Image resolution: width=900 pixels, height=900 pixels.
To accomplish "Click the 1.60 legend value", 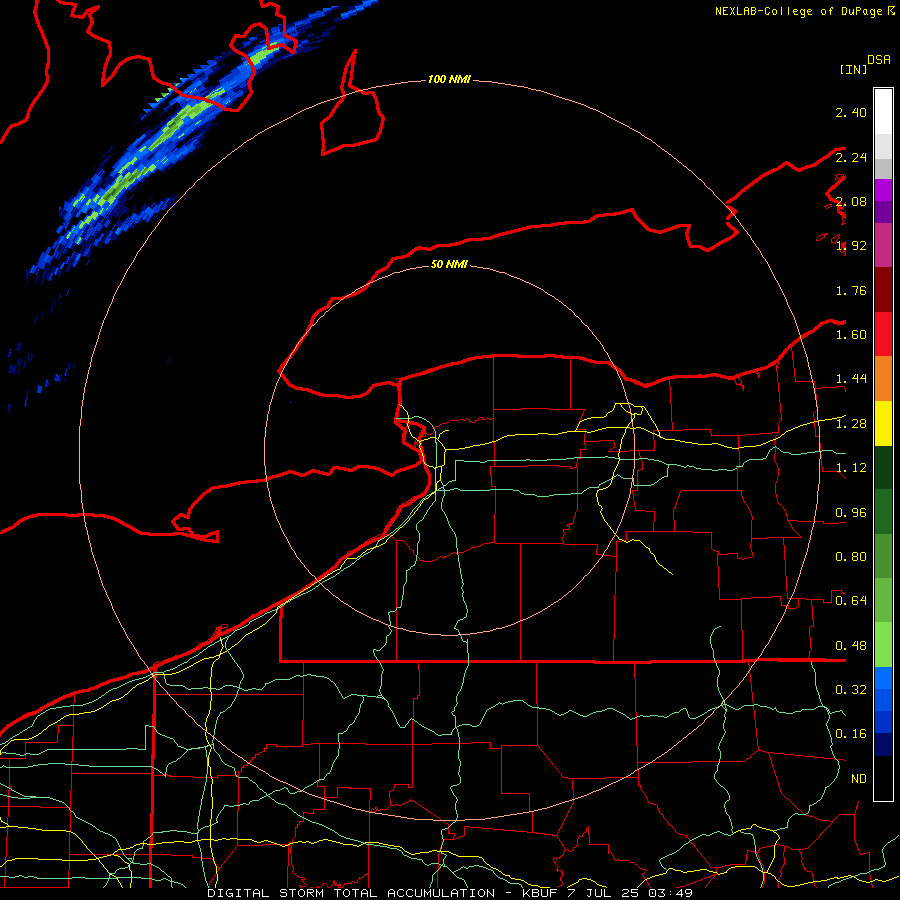I will (x=851, y=335).
